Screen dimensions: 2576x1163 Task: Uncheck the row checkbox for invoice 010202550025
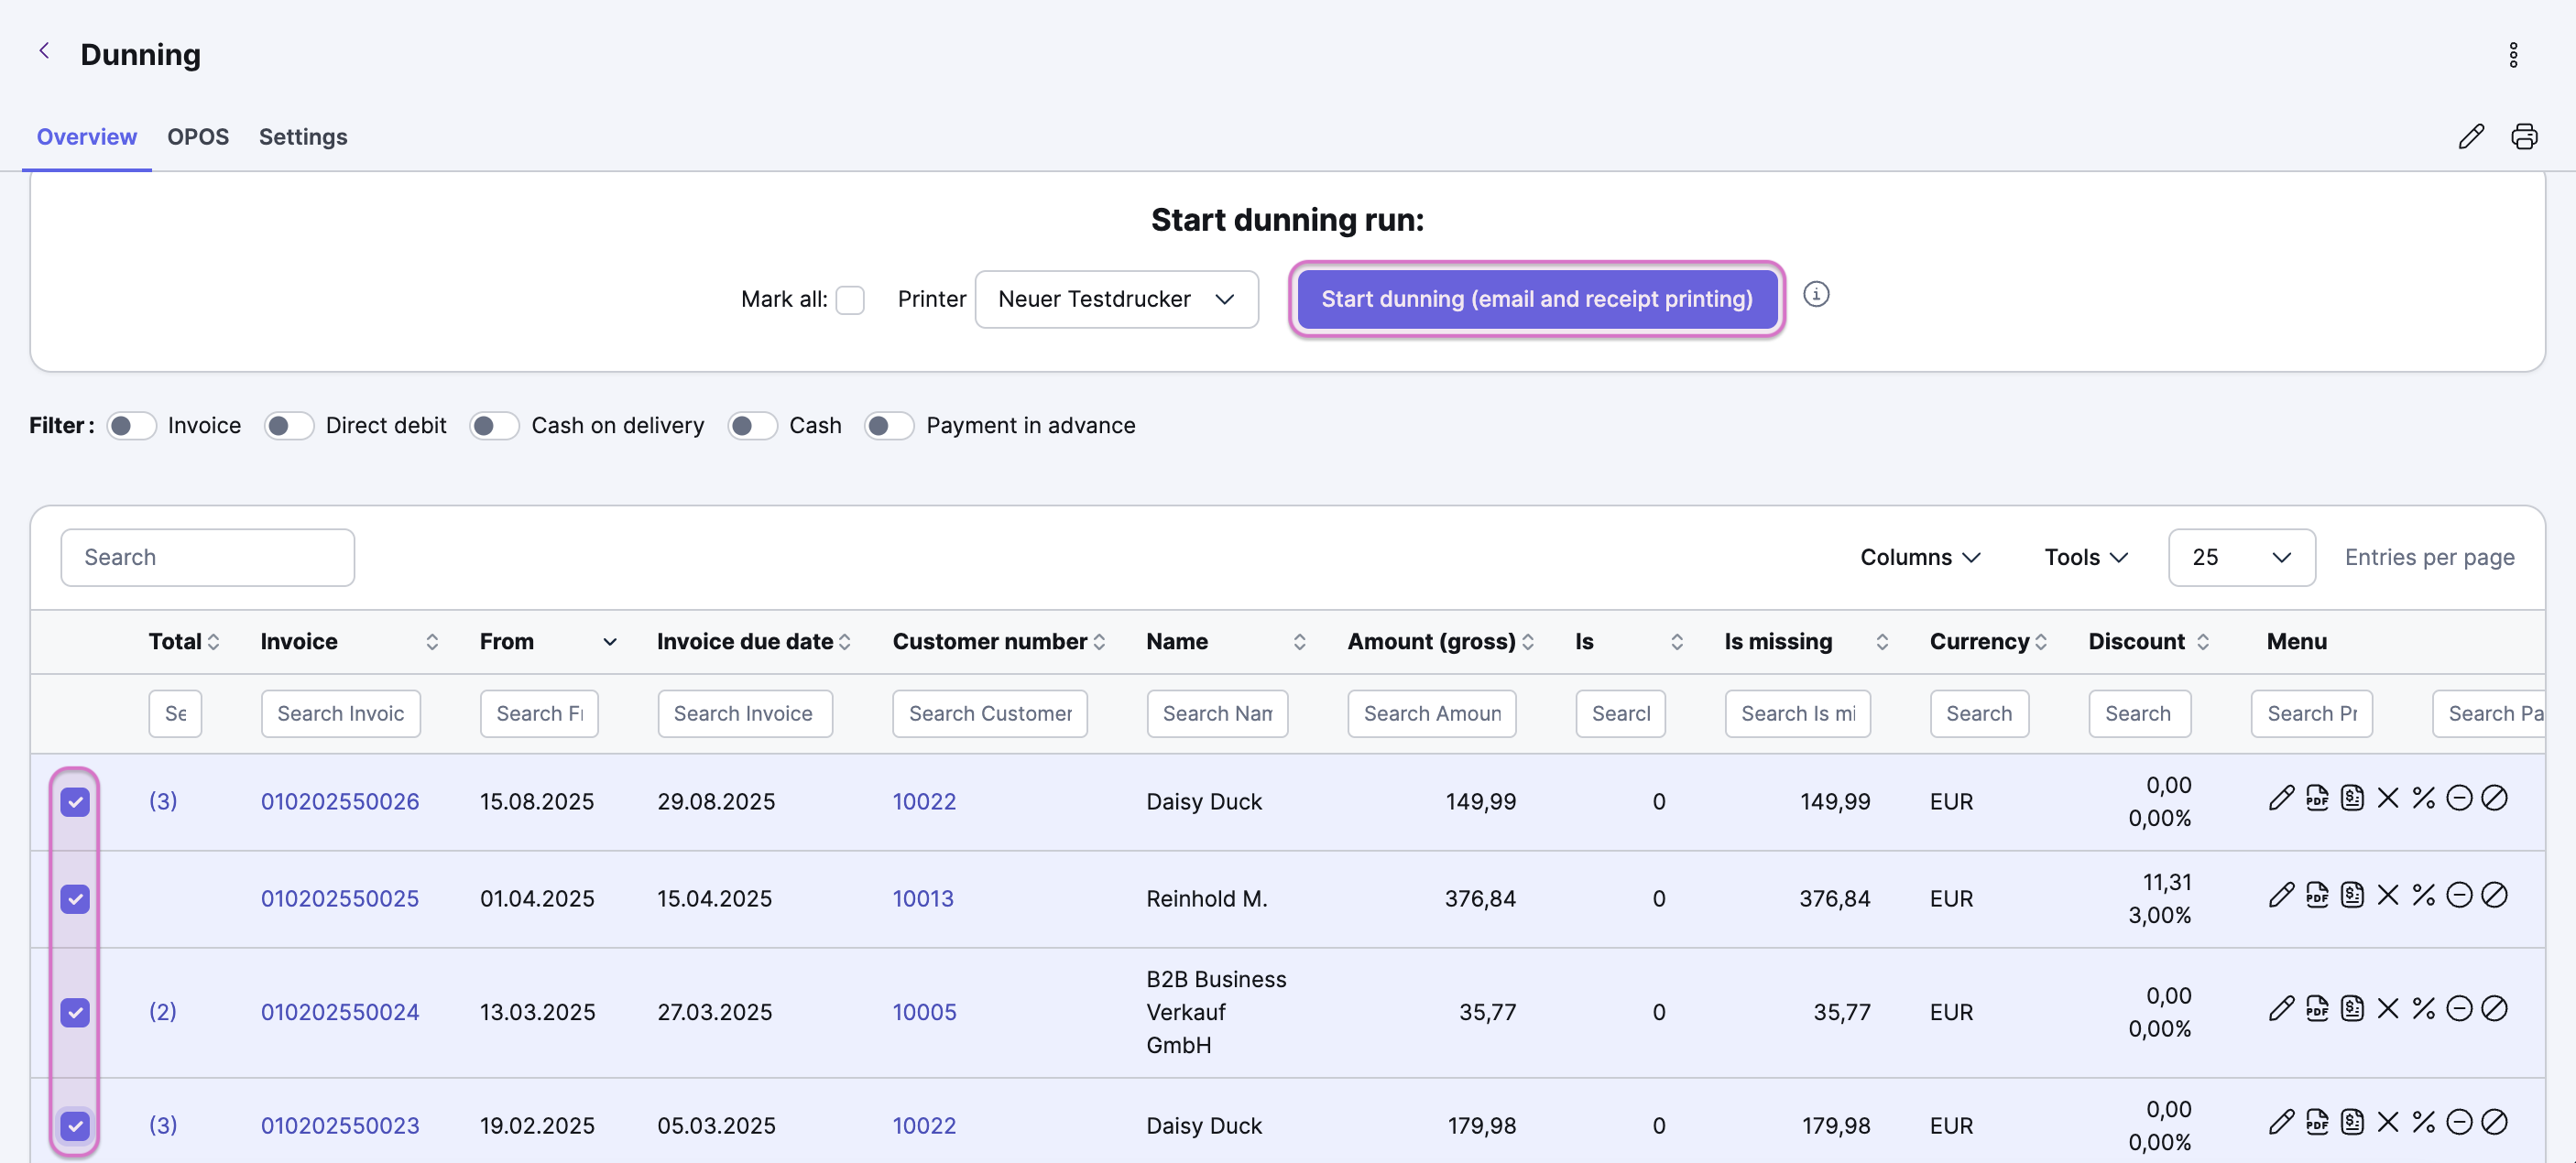click(75, 899)
